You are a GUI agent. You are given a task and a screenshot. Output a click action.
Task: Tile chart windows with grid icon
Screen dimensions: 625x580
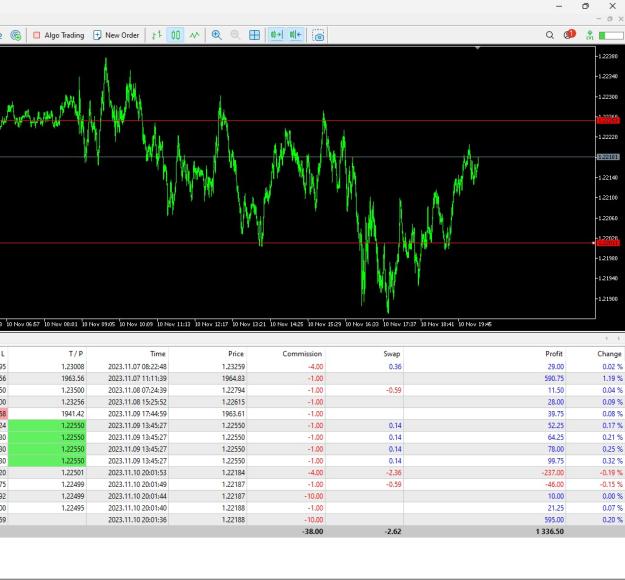tap(254, 35)
